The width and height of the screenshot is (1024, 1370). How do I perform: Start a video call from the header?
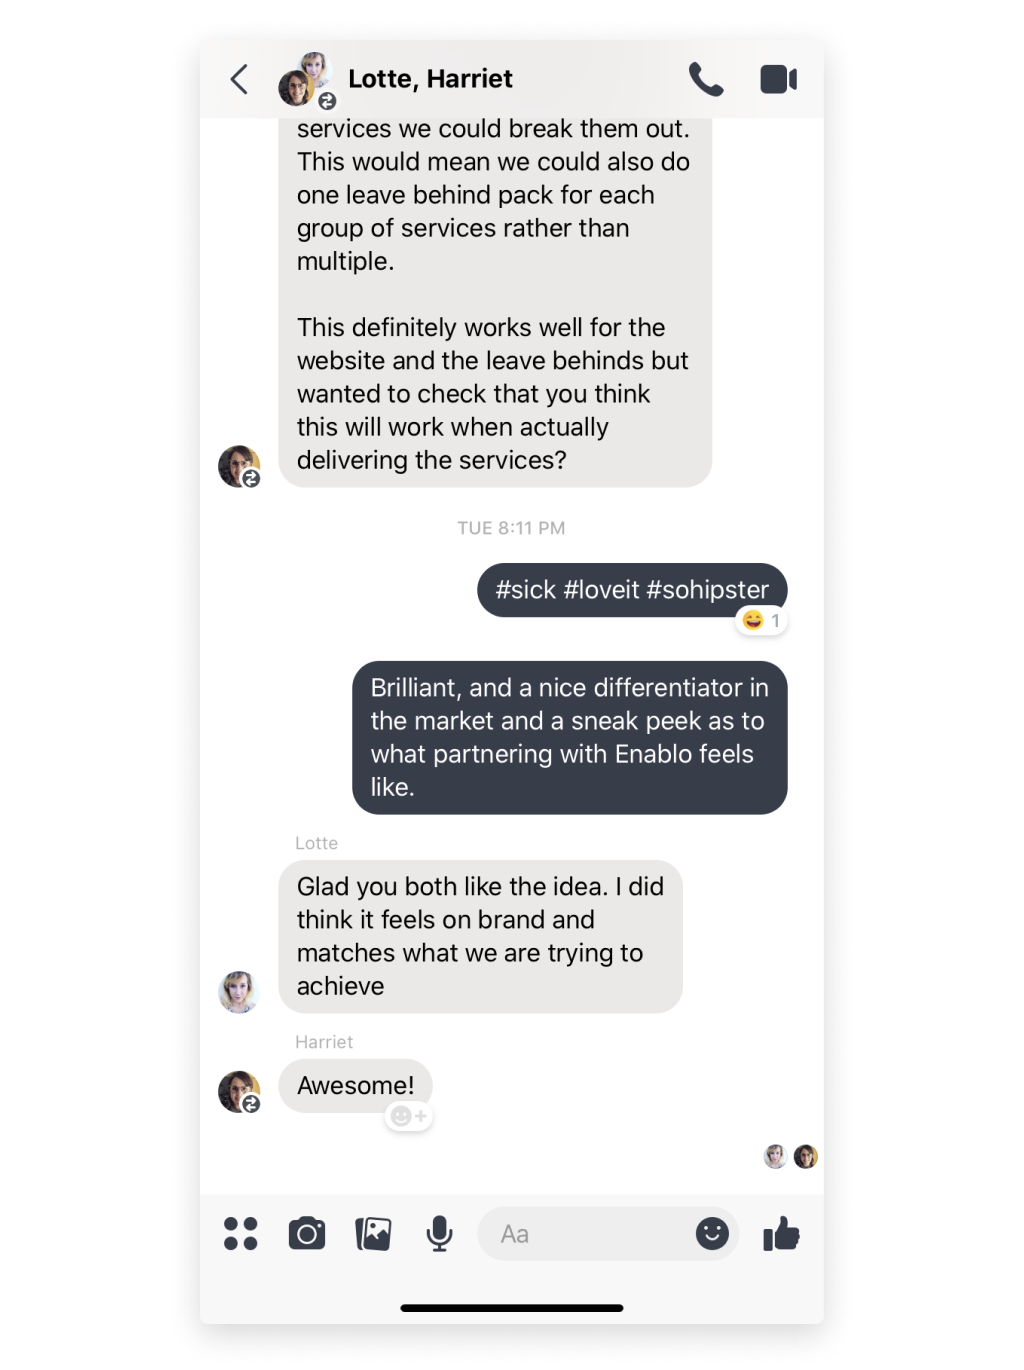[x=779, y=79]
